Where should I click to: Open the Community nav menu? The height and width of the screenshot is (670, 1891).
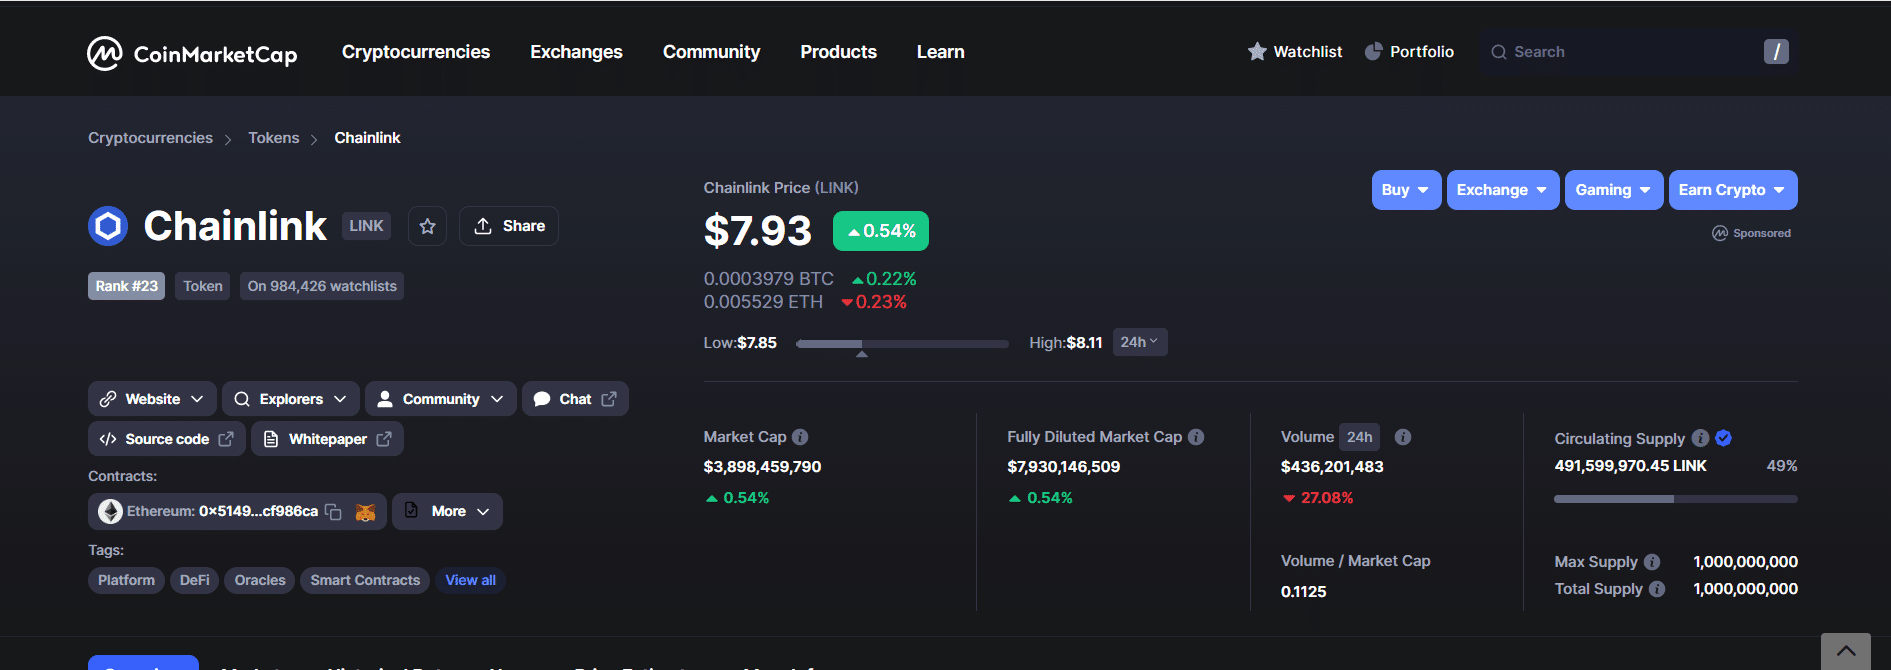711,52
